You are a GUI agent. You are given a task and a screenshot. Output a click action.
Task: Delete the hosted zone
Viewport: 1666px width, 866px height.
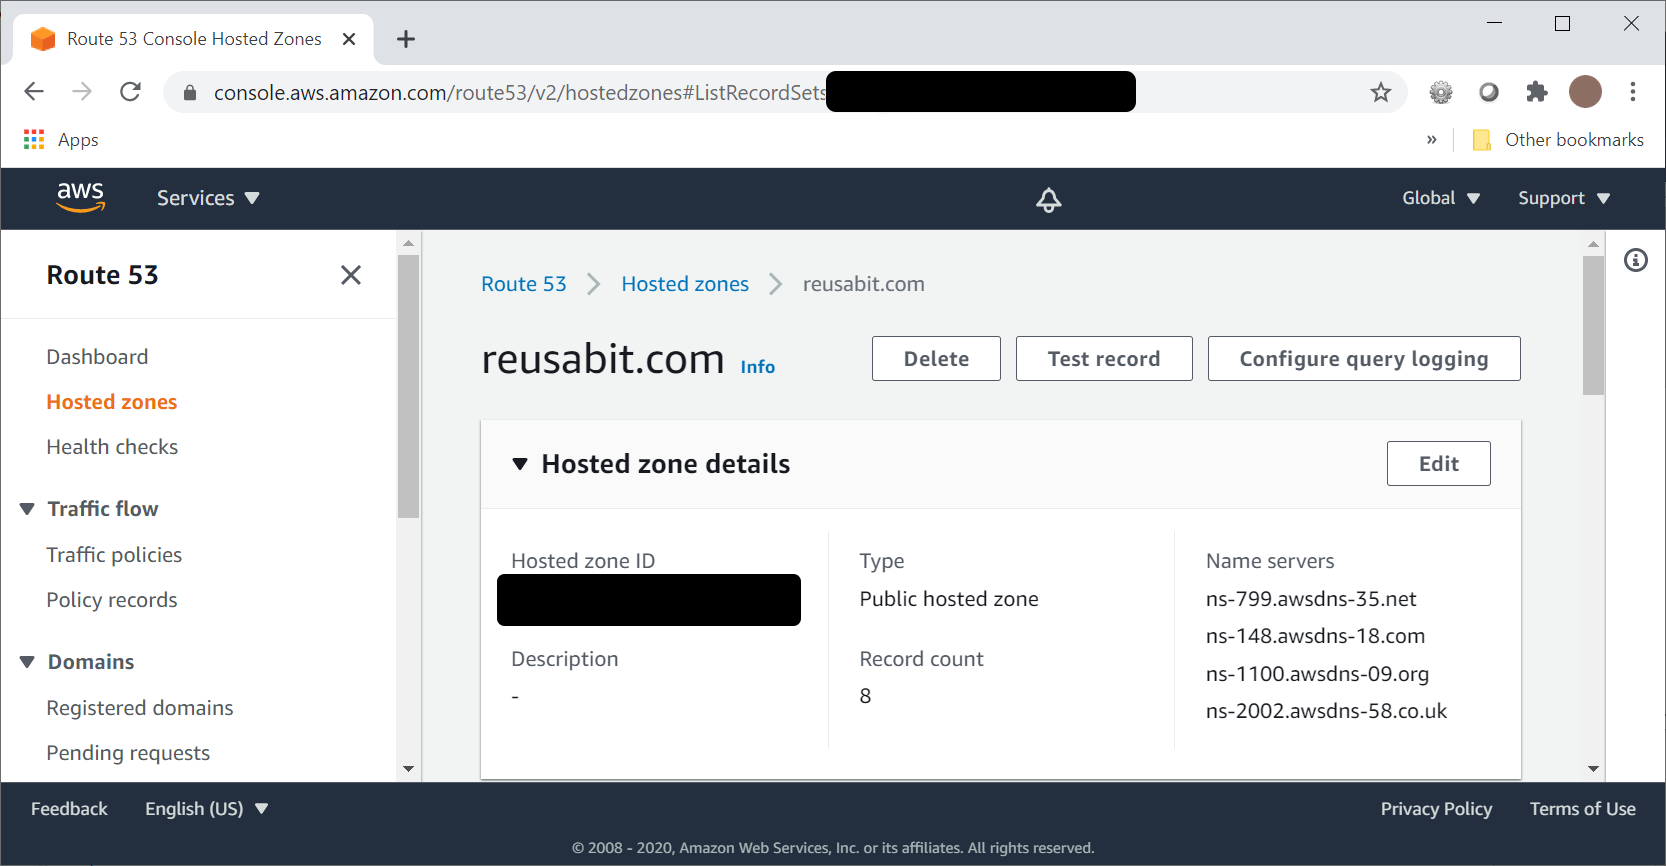coord(936,359)
